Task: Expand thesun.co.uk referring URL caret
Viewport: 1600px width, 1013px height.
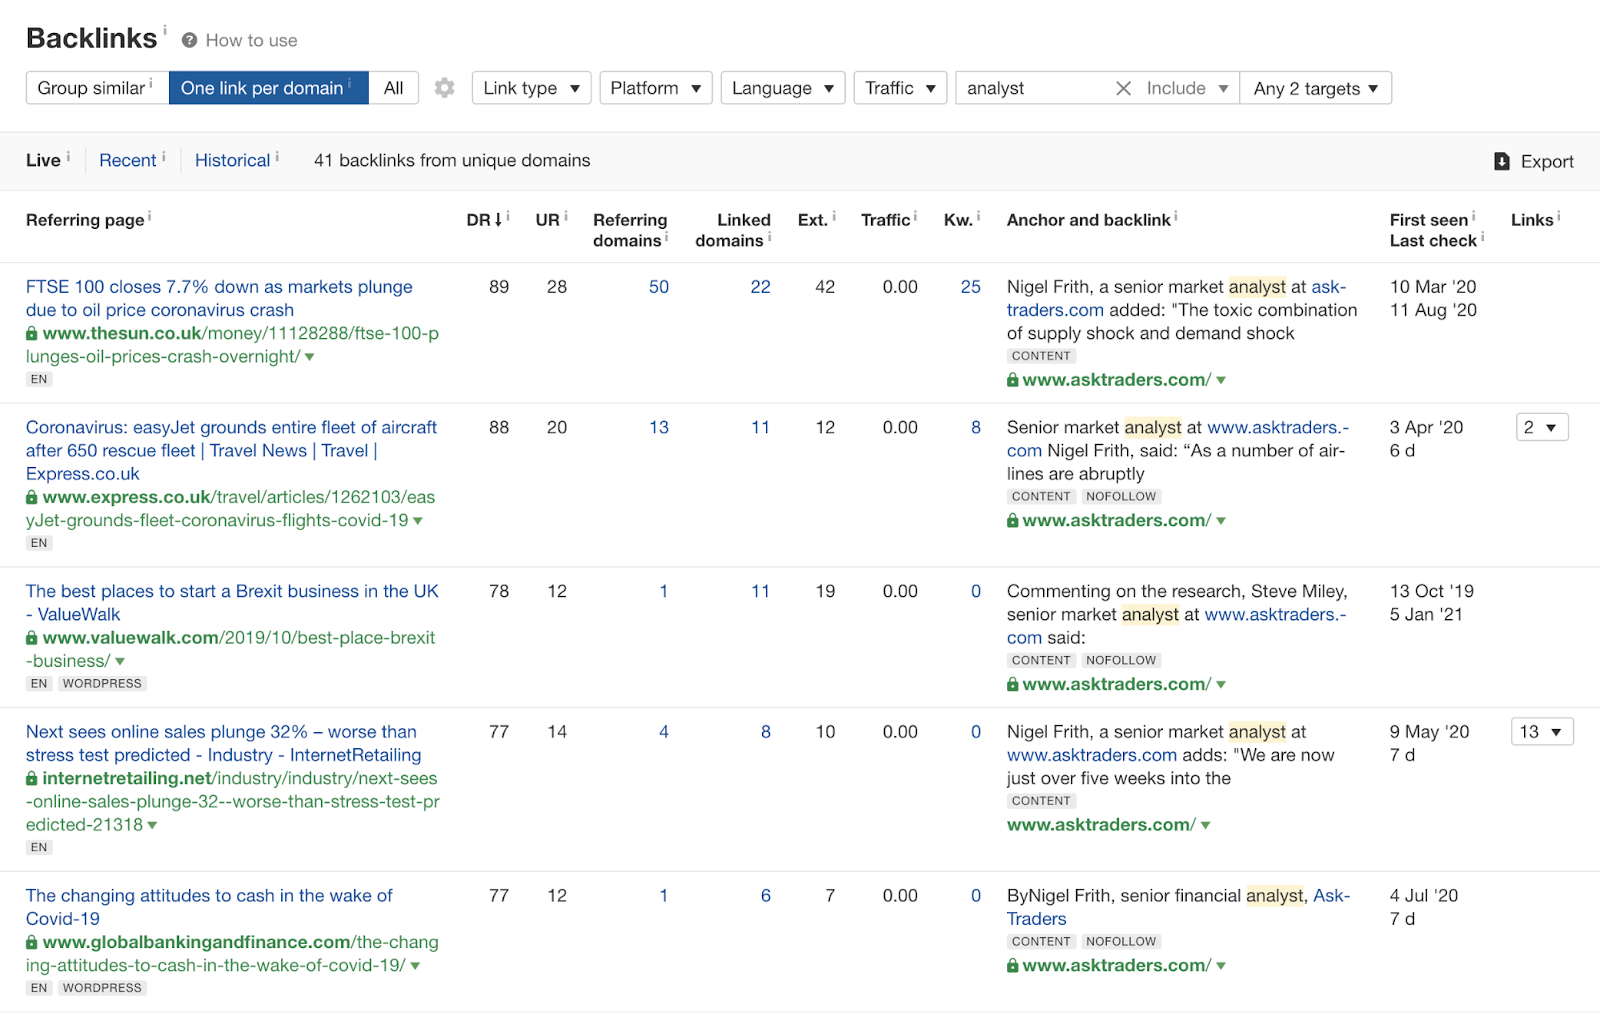Action: click(x=310, y=357)
